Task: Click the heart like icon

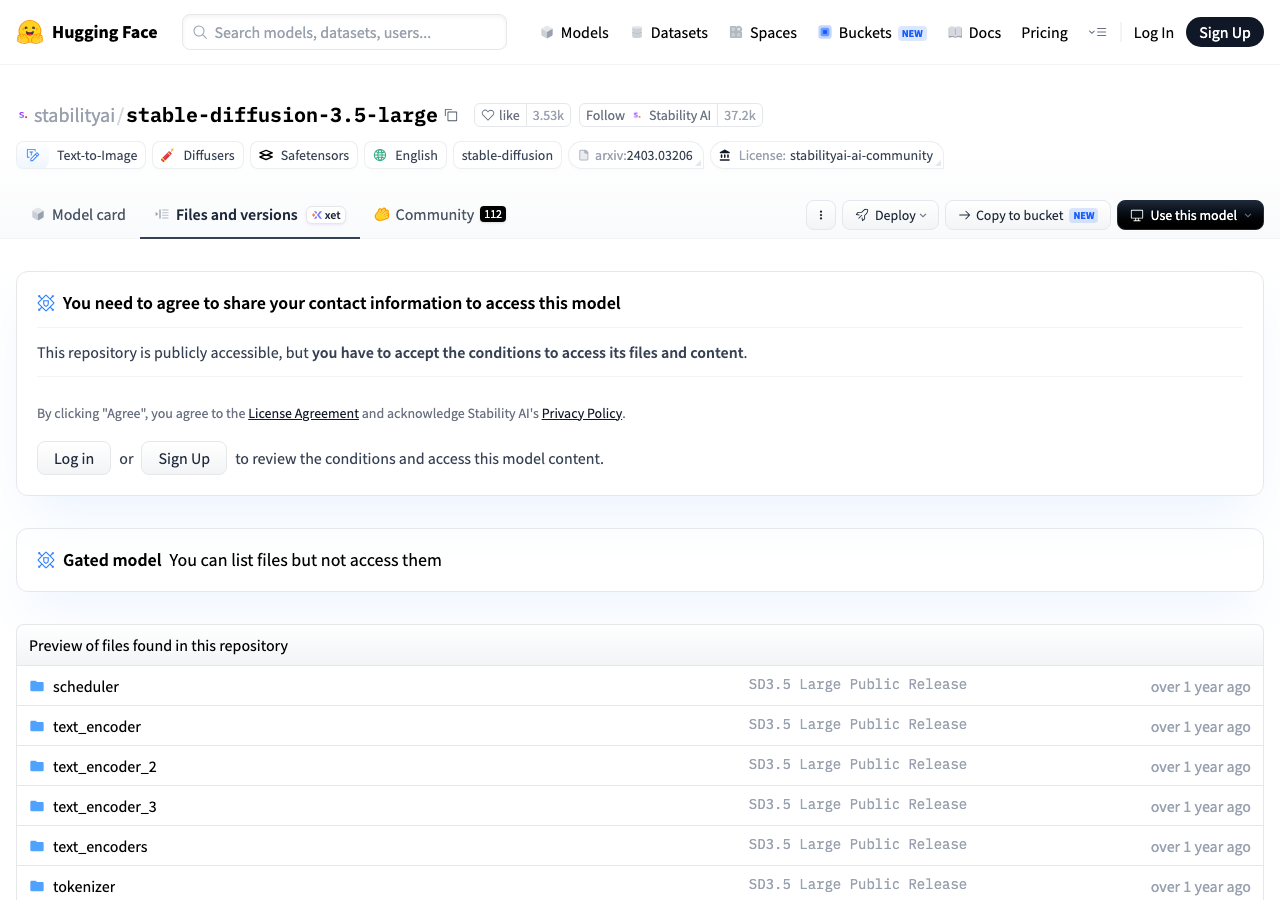Action: pos(488,115)
